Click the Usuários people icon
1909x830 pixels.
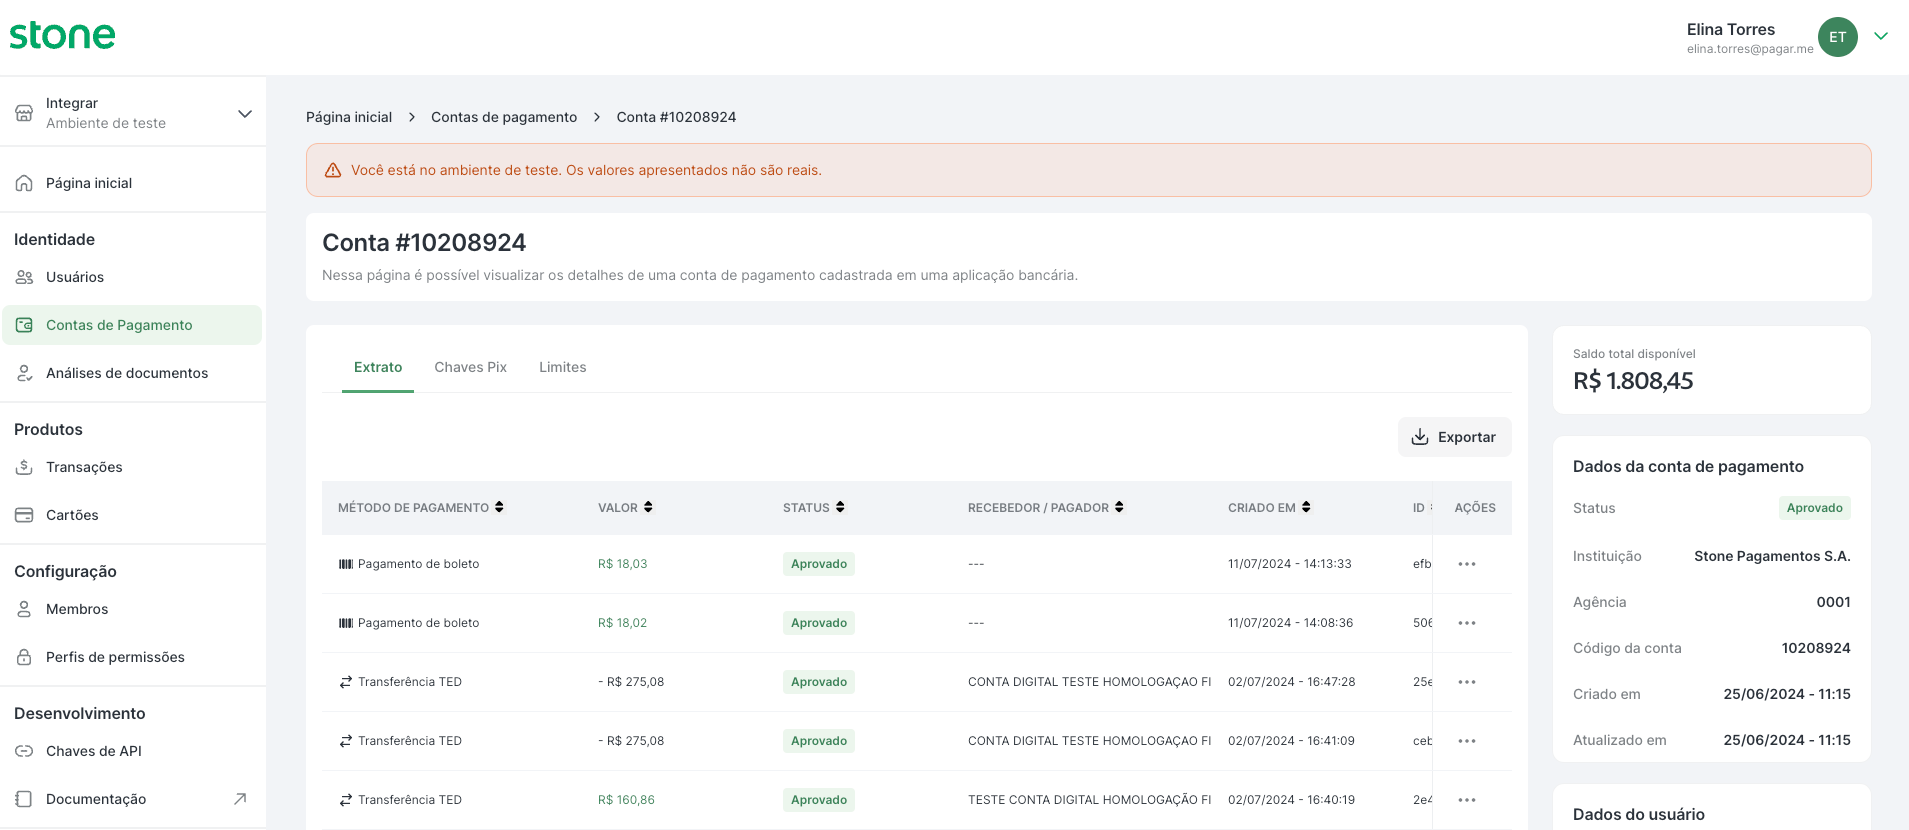(x=24, y=277)
